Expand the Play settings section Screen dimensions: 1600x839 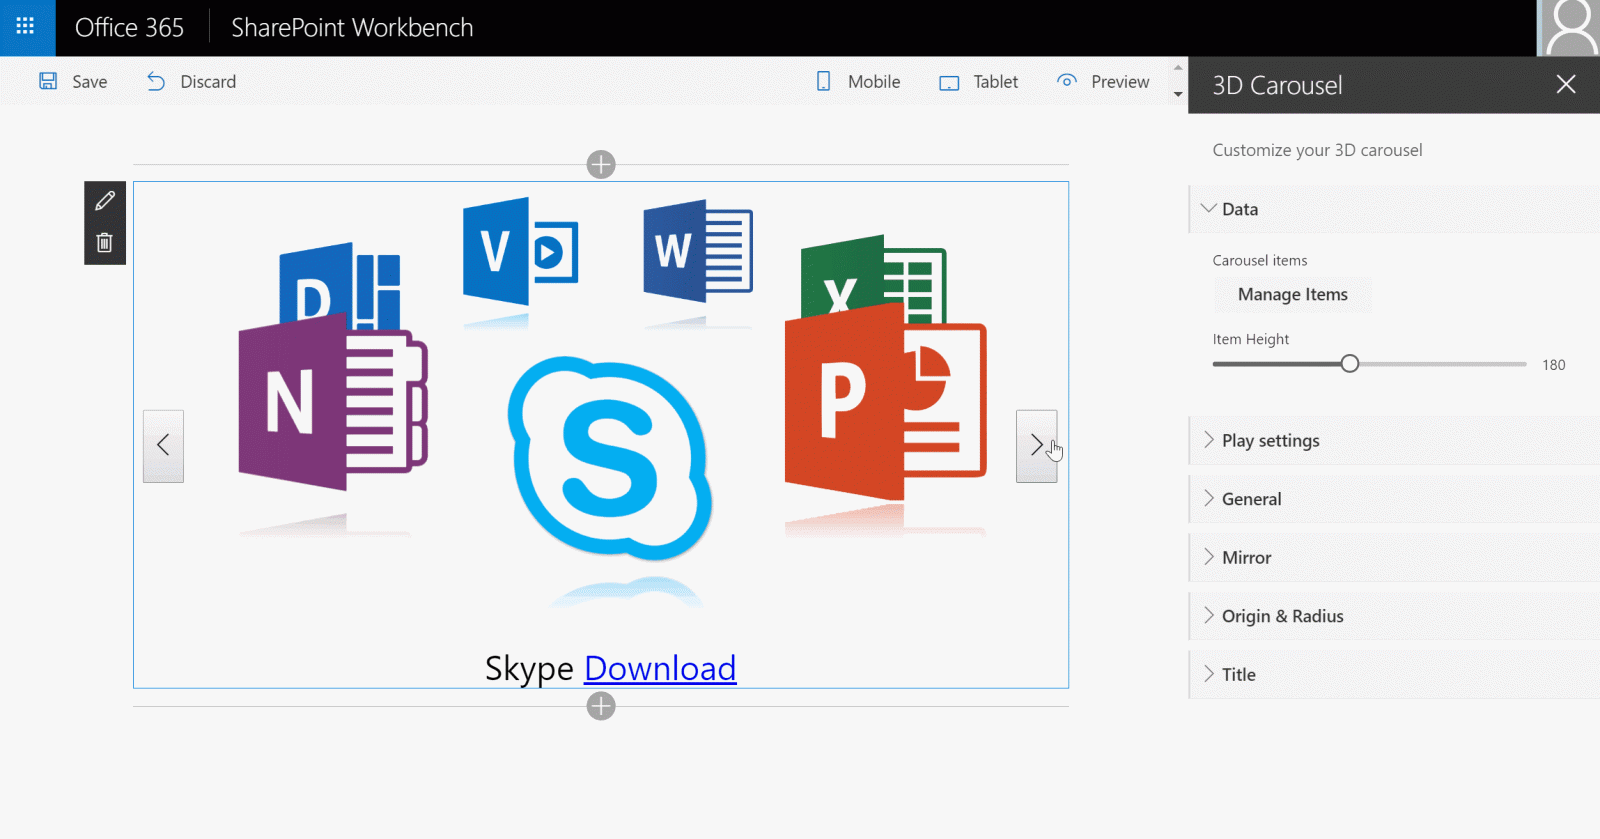[1394, 441]
